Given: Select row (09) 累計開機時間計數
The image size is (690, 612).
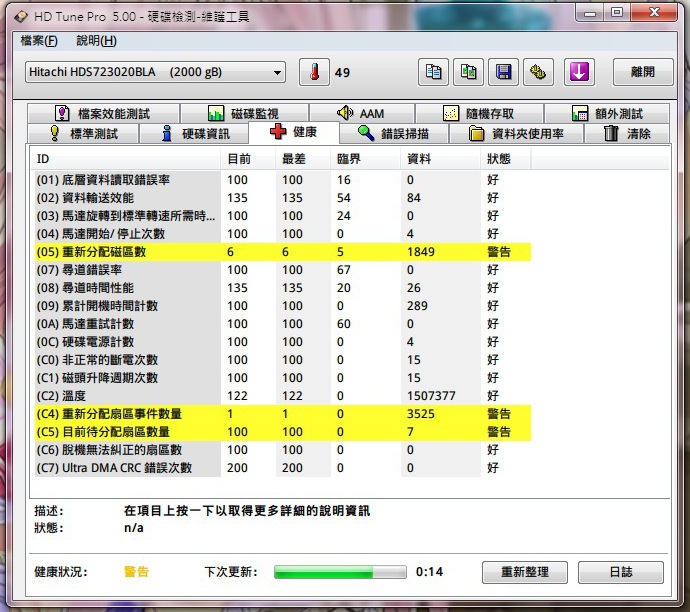Looking at the screenshot, I should (283, 306).
